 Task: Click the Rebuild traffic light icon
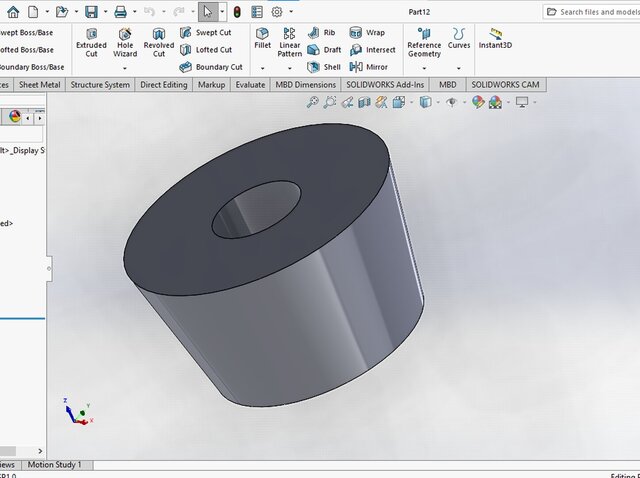click(x=237, y=12)
